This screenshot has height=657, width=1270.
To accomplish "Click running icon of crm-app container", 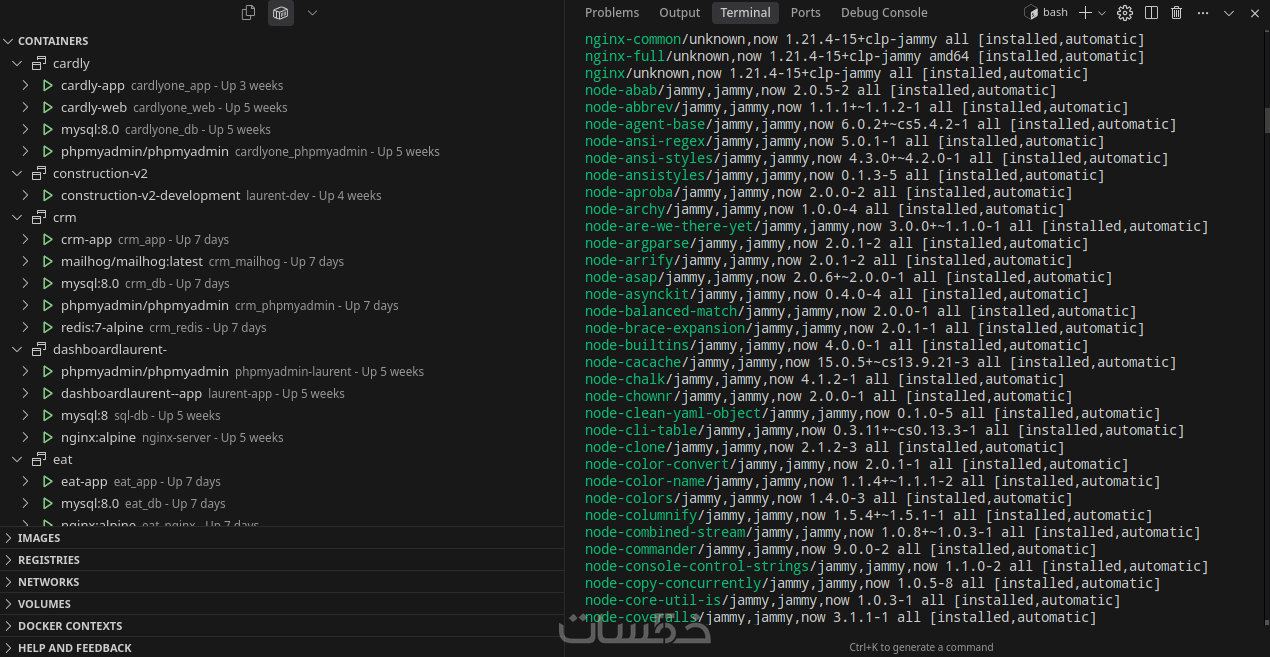I will point(47,239).
